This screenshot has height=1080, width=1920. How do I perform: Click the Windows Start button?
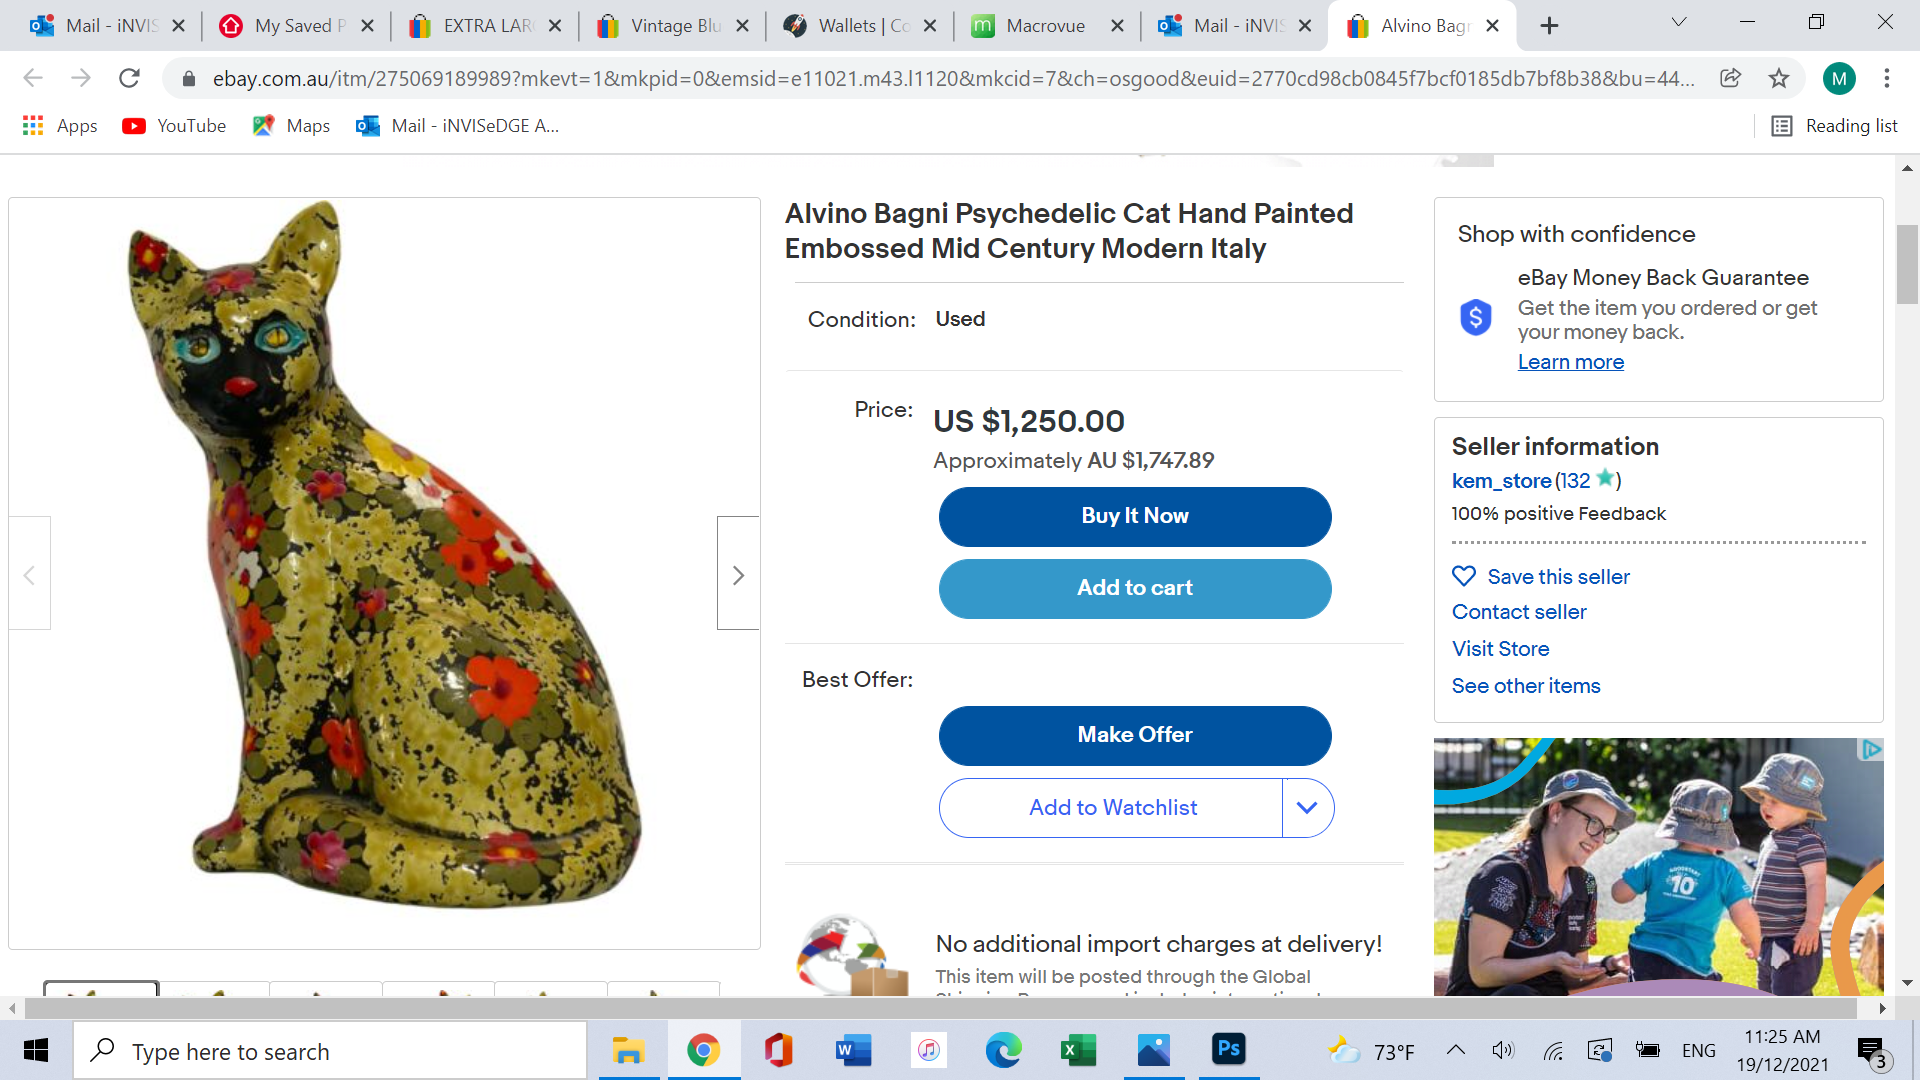pyautogui.click(x=36, y=1050)
